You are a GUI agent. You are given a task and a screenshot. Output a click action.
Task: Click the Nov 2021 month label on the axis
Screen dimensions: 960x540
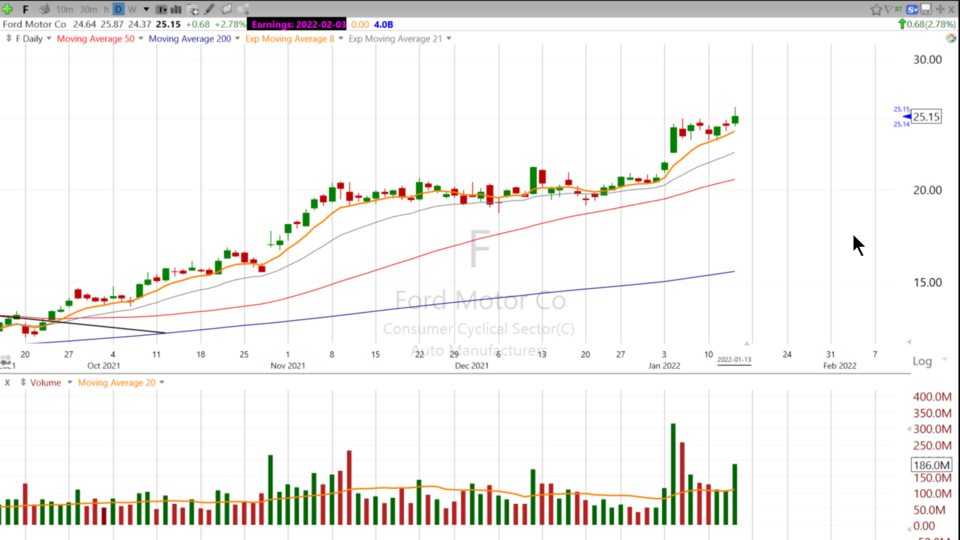(x=288, y=366)
